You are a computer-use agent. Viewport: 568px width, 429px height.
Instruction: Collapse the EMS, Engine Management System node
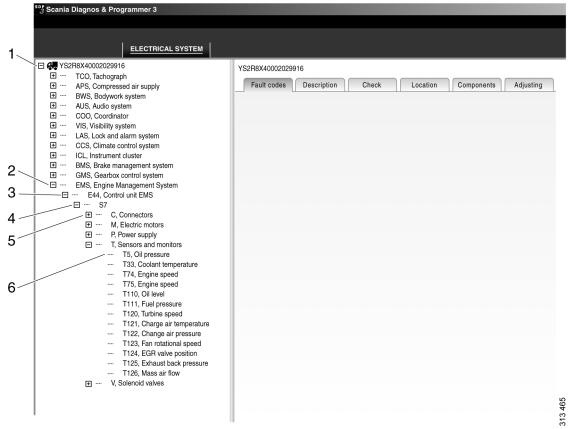point(53,185)
